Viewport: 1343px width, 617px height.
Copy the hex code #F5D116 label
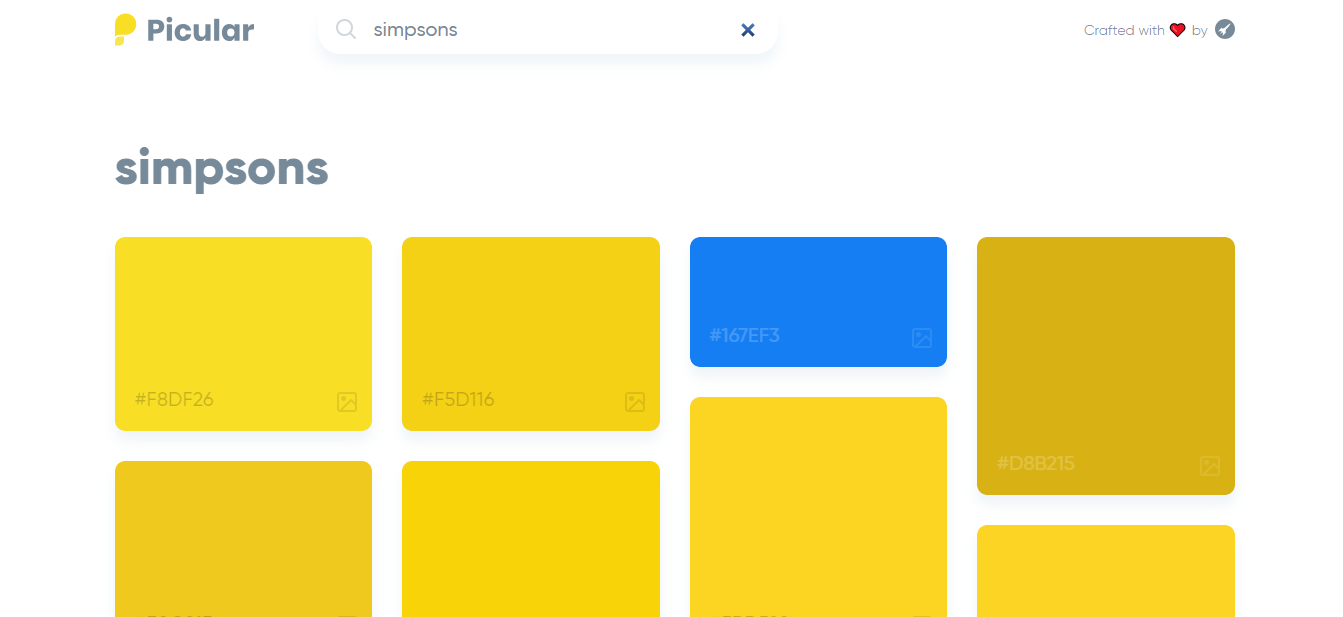(x=458, y=400)
